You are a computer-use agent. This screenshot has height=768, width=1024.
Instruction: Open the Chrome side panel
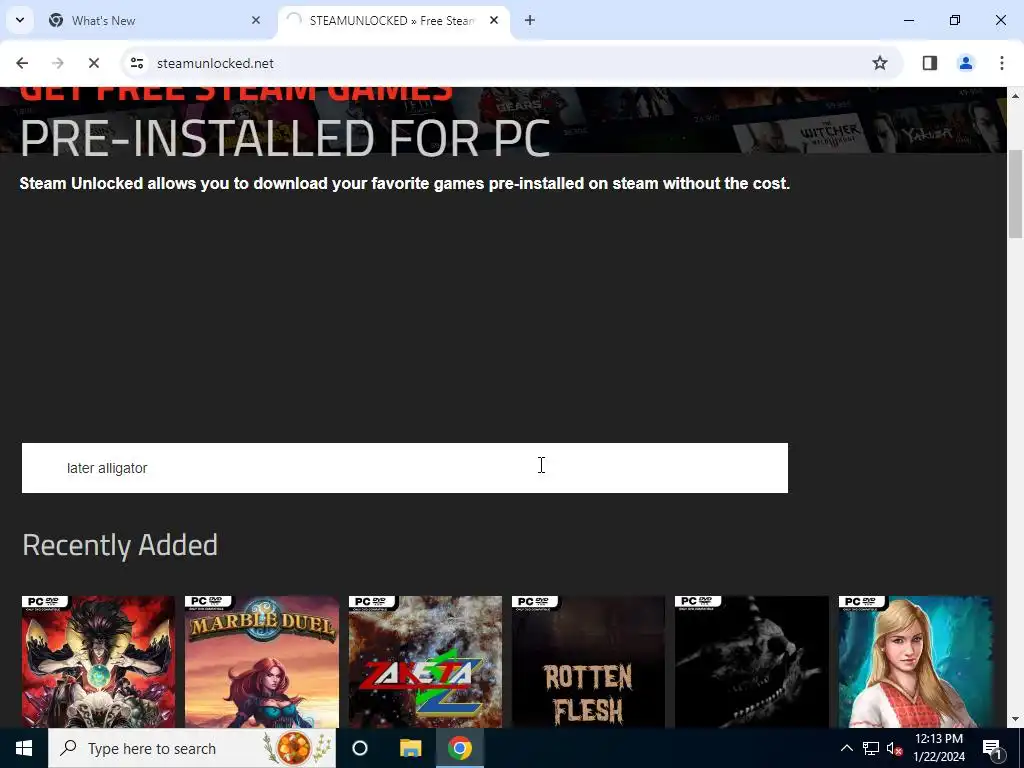pos(930,63)
